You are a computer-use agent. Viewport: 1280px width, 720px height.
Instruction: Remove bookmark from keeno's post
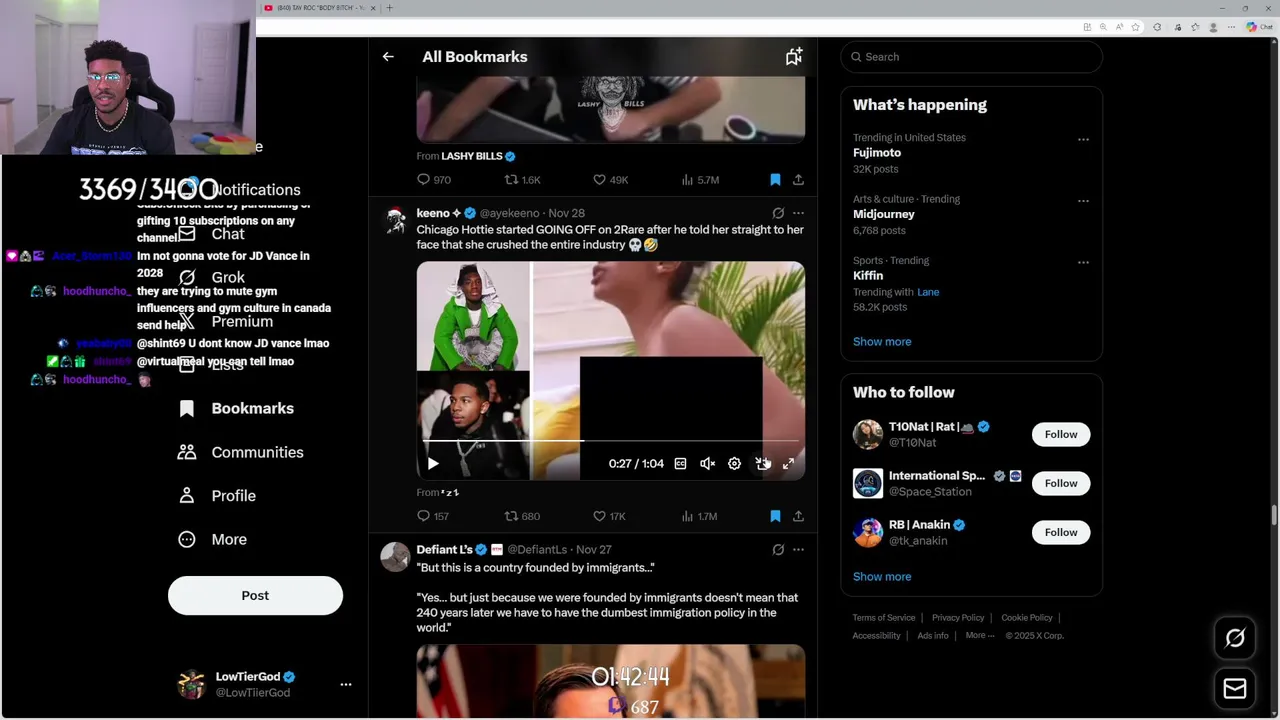tap(775, 516)
